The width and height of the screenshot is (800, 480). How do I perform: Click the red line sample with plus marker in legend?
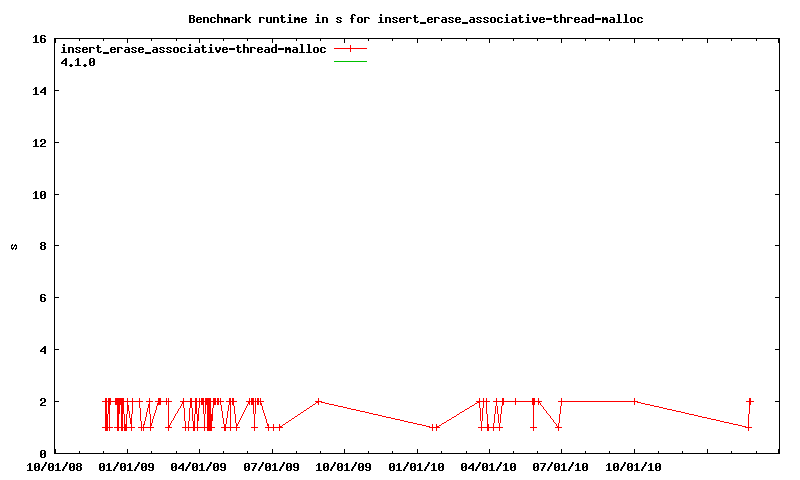351,49
